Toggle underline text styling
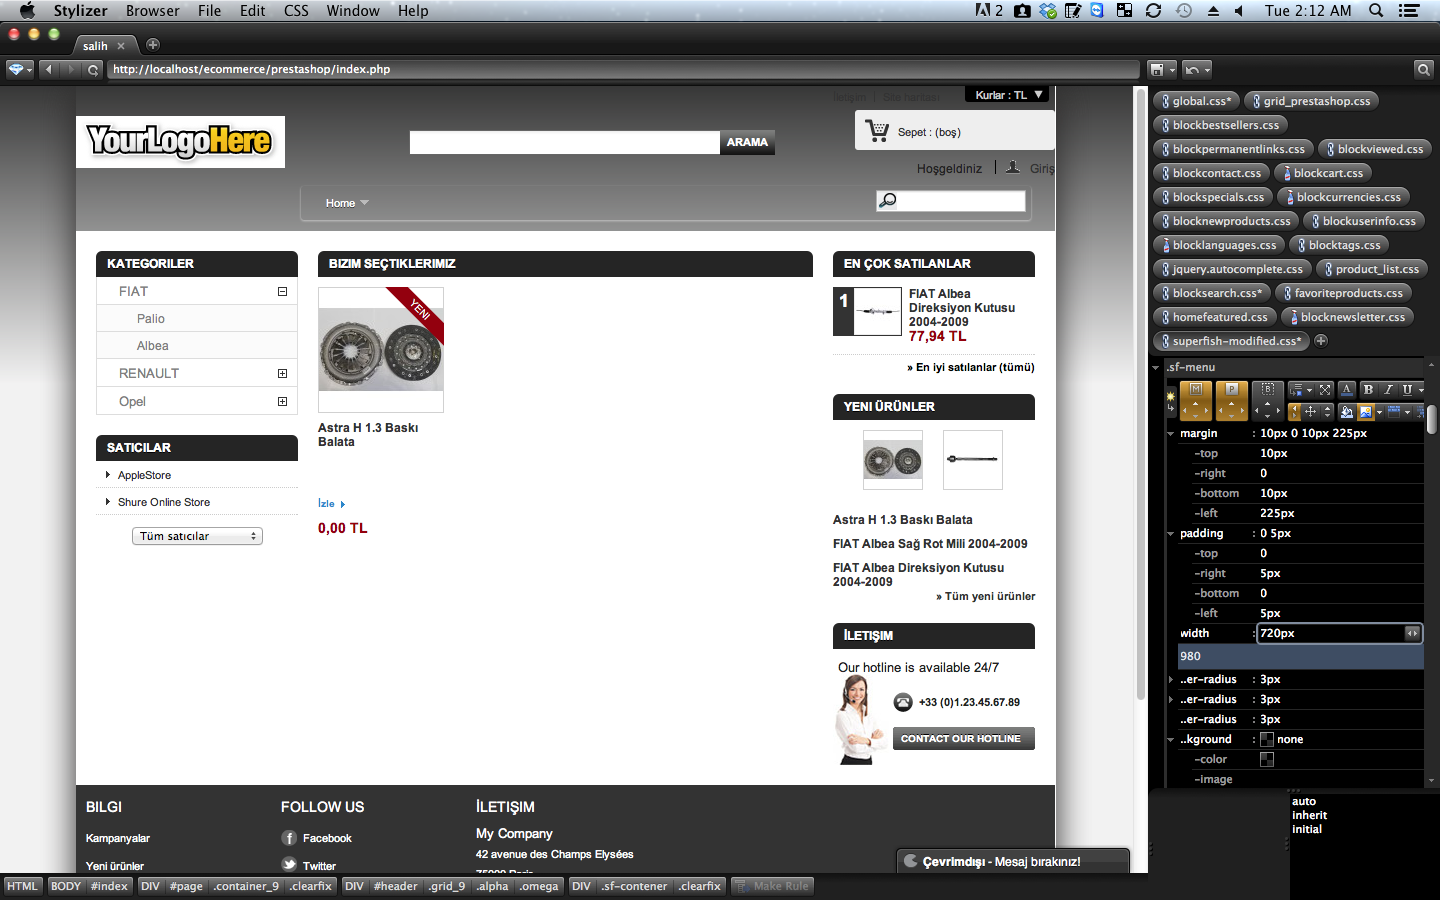 [x=1407, y=389]
